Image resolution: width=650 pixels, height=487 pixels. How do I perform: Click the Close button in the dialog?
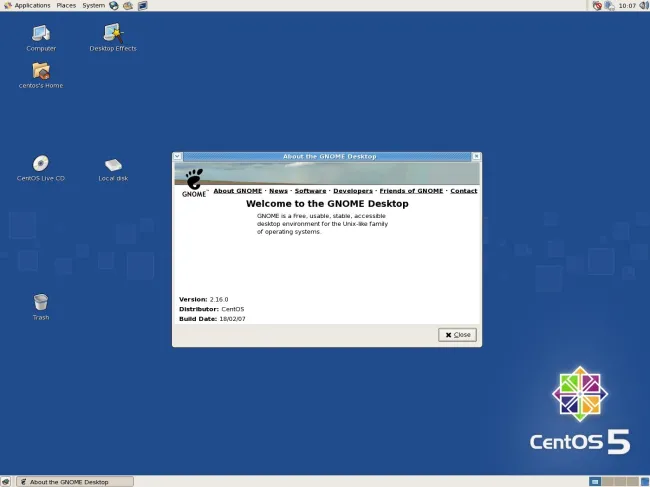pos(457,335)
